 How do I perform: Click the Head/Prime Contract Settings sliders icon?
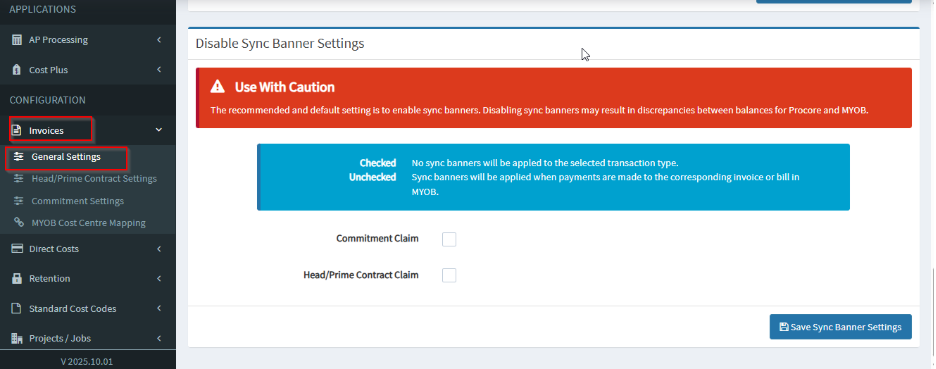(x=19, y=179)
